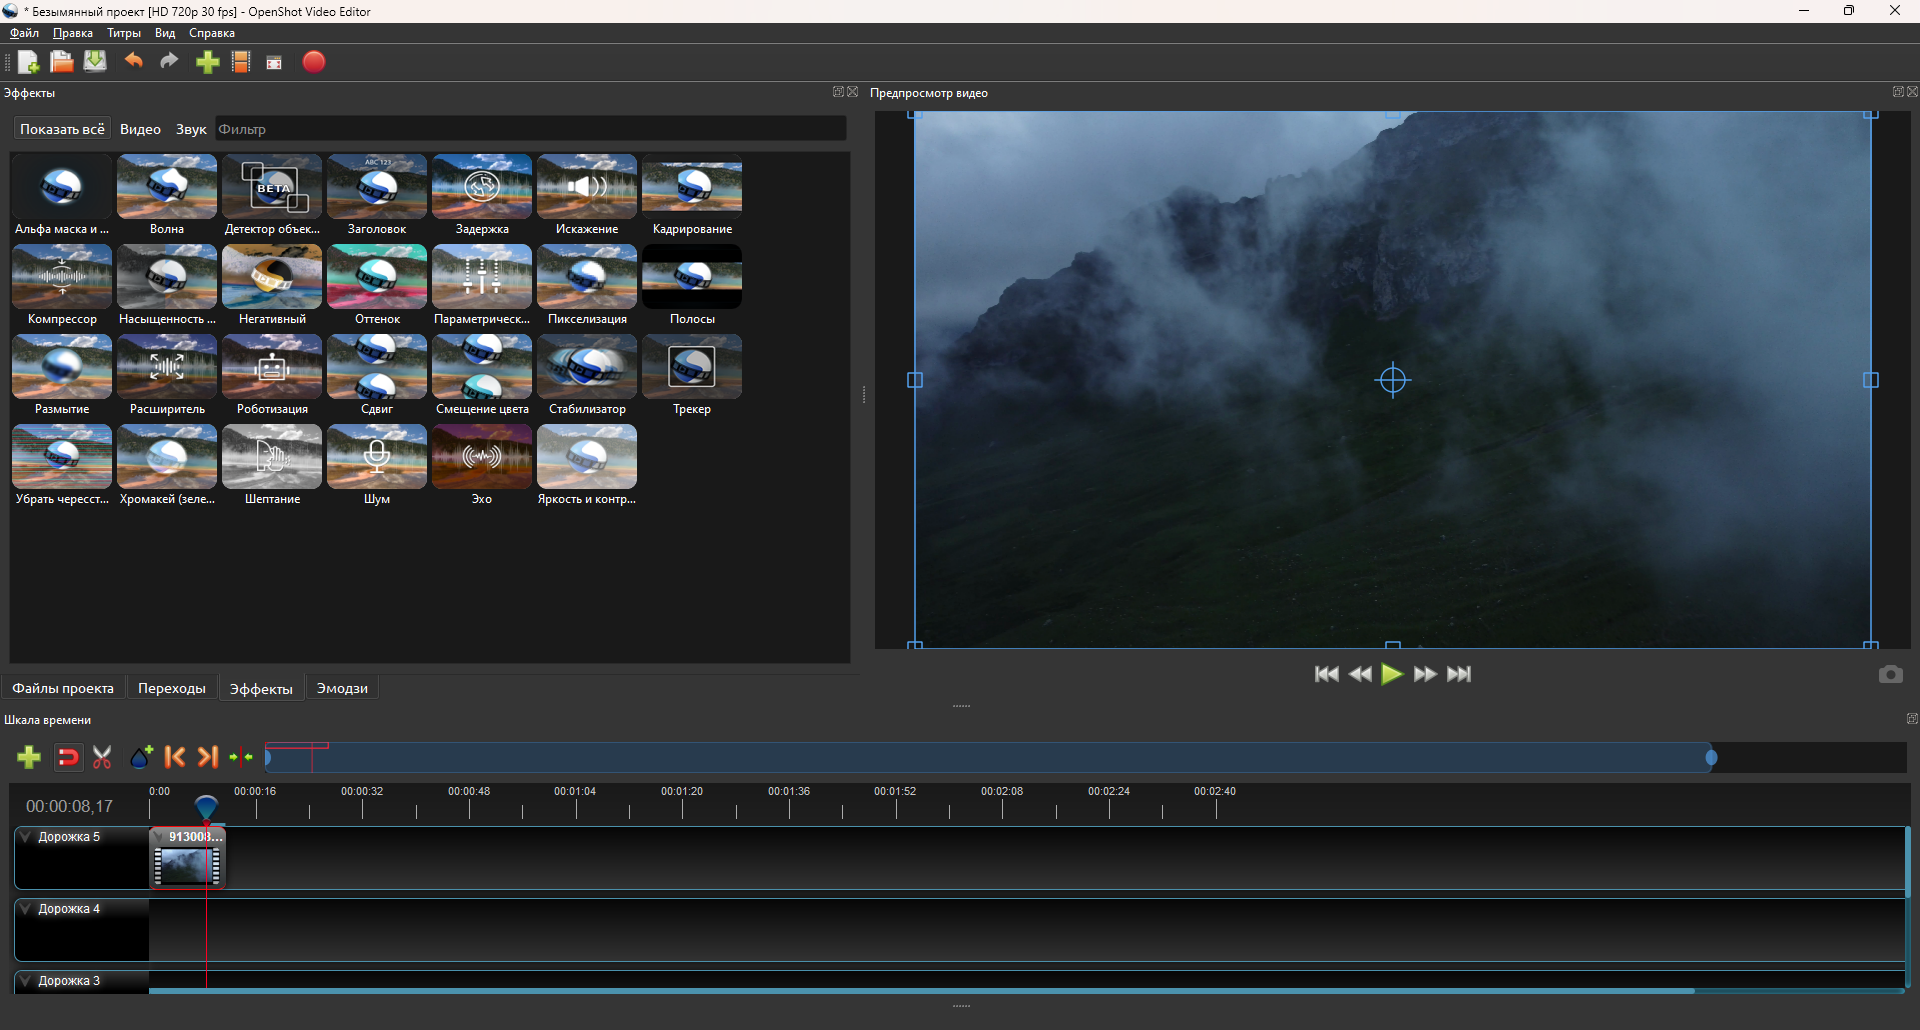The image size is (1920, 1030).
Task: Toggle fullscreen toolbar icon
Action: pyautogui.click(x=274, y=63)
